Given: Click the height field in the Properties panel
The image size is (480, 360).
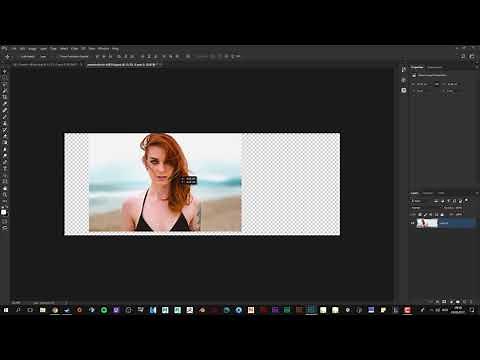Looking at the screenshot, I should point(453,84).
